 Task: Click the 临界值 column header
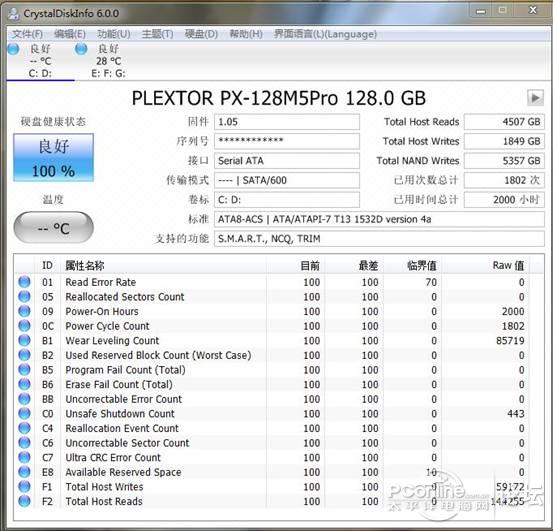pyautogui.click(x=412, y=265)
